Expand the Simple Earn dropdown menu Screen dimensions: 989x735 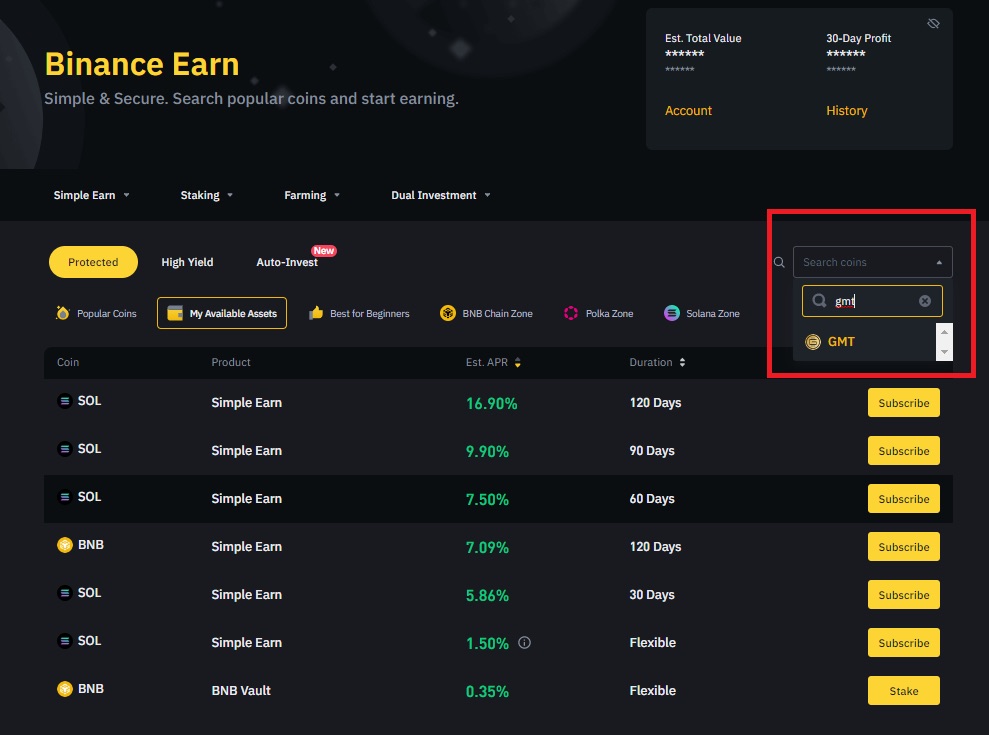pos(91,196)
